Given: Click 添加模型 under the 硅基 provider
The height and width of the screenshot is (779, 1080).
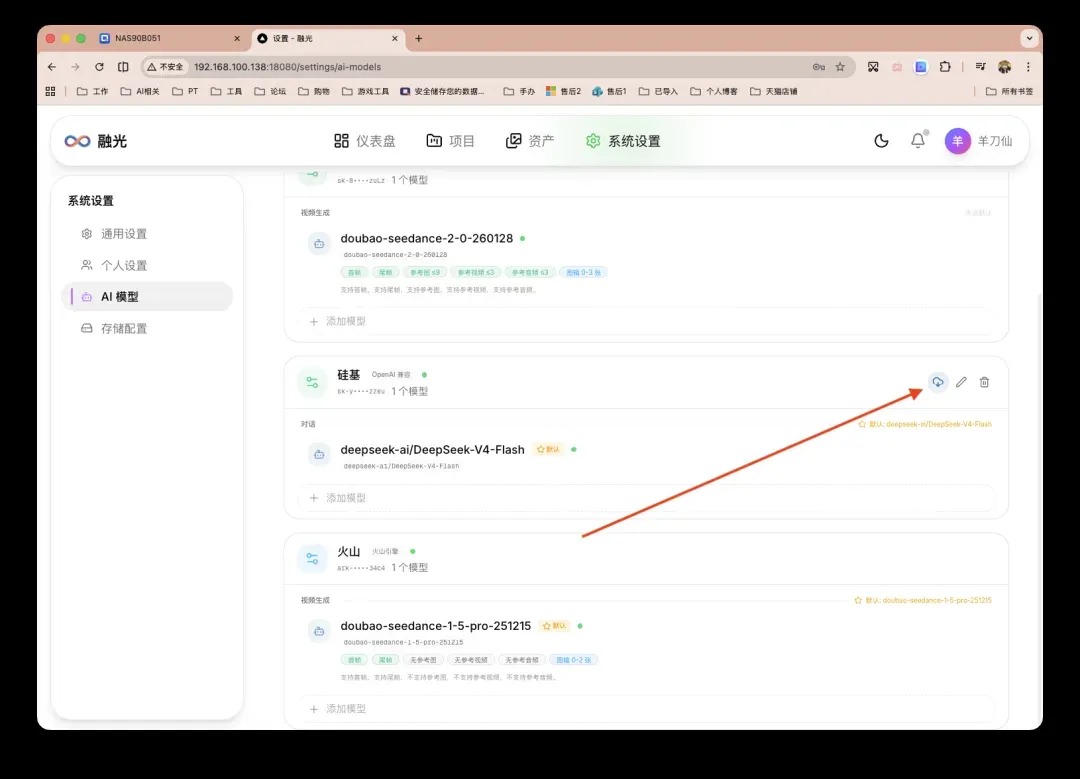Looking at the screenshot, I should tap(646, 498).
